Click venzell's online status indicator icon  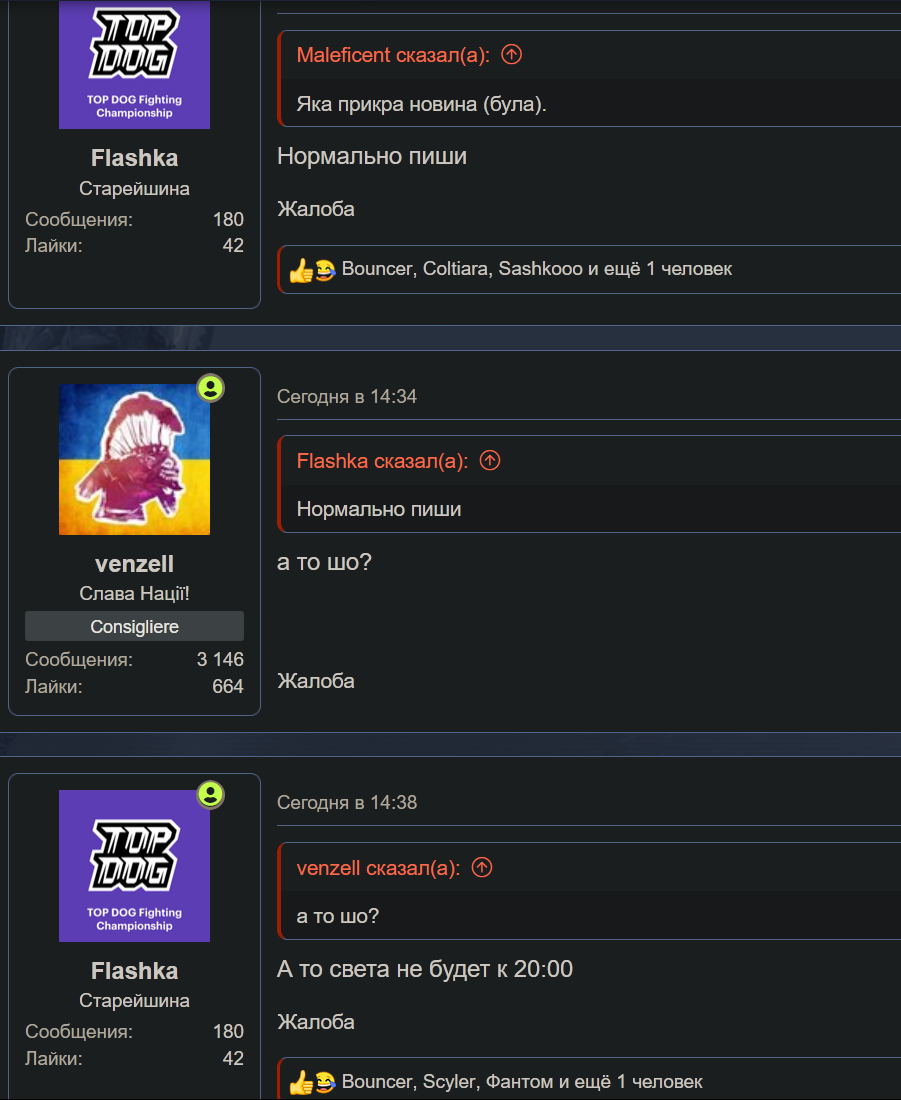(x=211, y=388)
